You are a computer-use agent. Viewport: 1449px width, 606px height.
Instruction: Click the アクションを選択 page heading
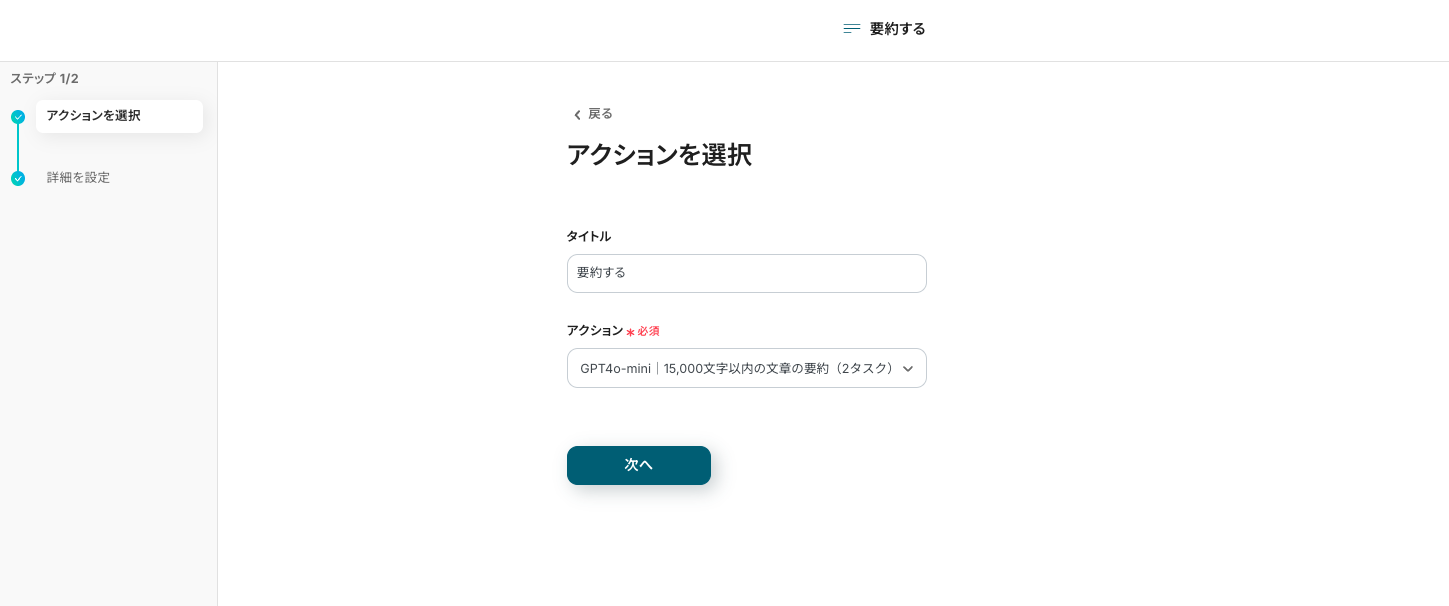[658, 155]
